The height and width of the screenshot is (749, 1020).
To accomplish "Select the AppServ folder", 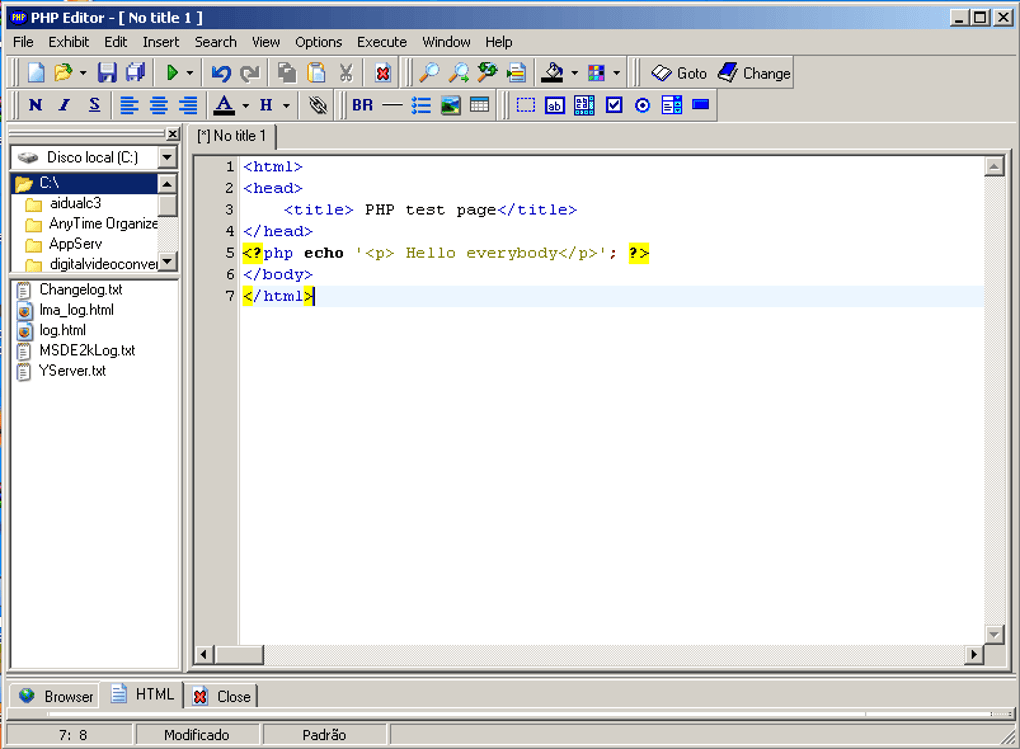I will [75, 243].
